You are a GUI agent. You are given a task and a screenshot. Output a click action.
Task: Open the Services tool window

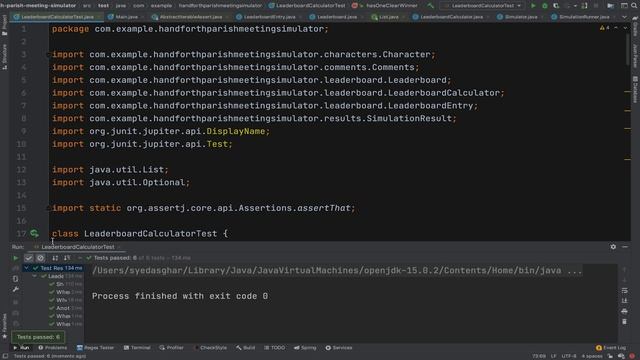(x=339, y=348)
